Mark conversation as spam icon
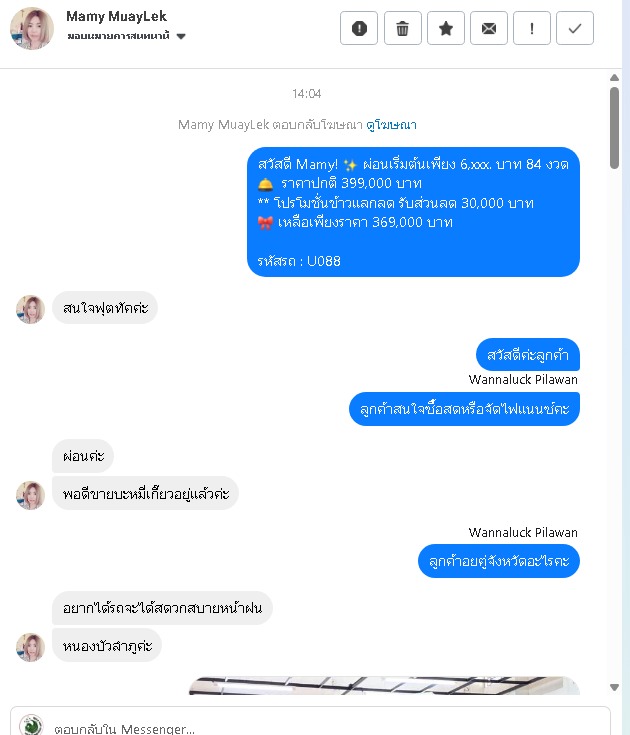630x735 pixels. (359, 29)
